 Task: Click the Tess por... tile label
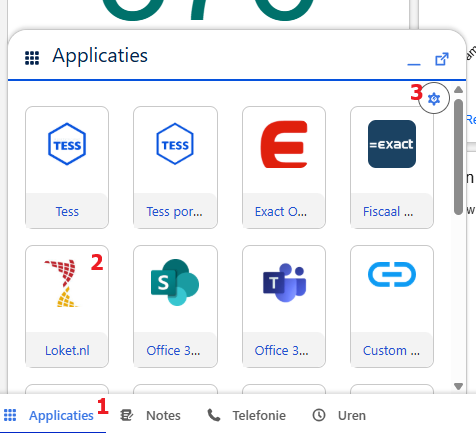pyautogui.click(x=174, y=211)
